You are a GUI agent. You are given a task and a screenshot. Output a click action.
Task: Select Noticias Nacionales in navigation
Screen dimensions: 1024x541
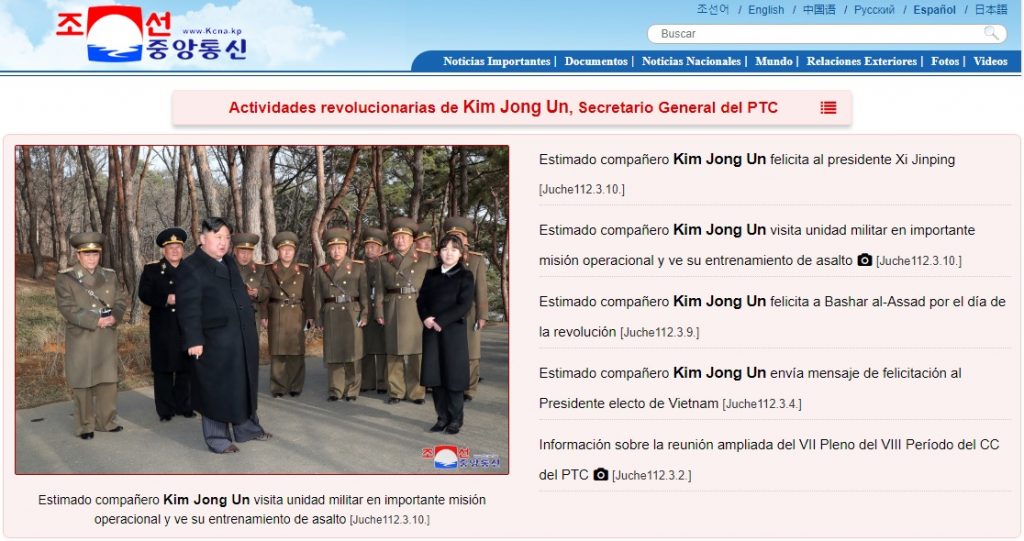coord(691,61)
